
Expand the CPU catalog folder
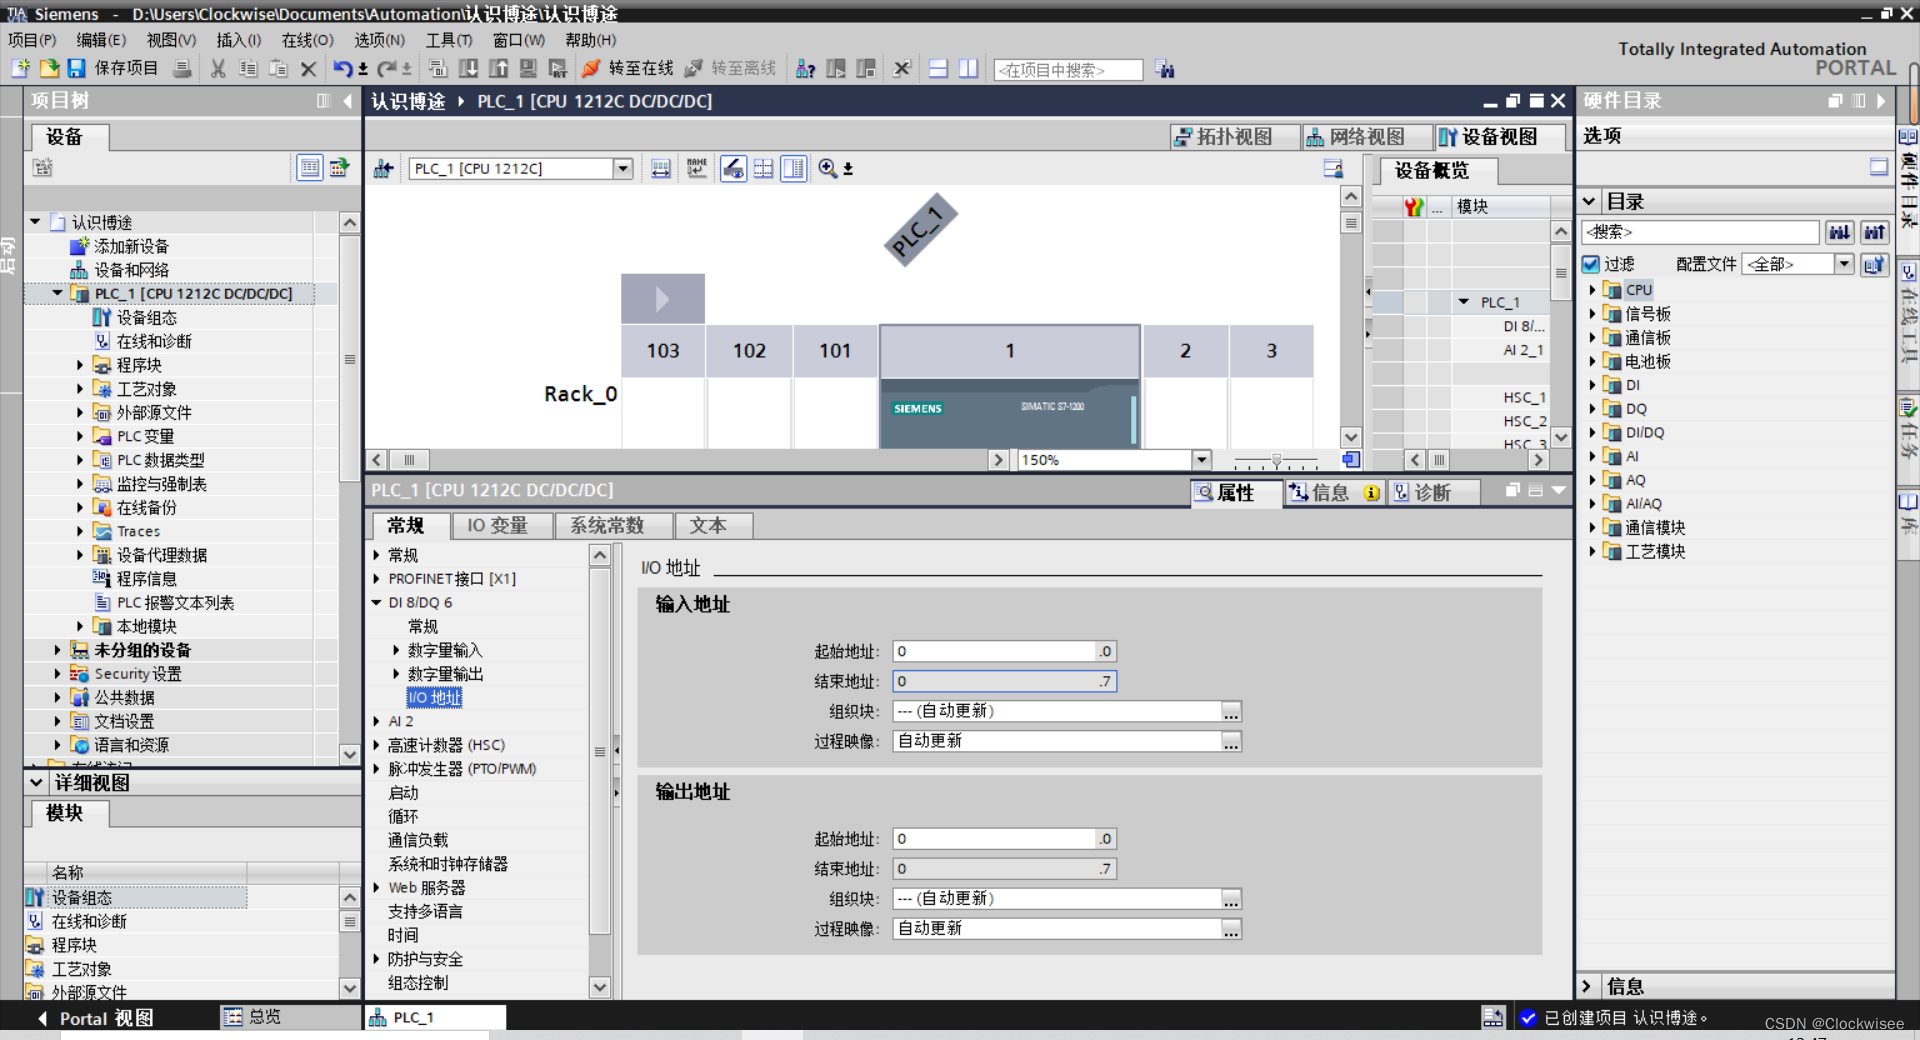pyautogui.click(x=1592, y=290)
